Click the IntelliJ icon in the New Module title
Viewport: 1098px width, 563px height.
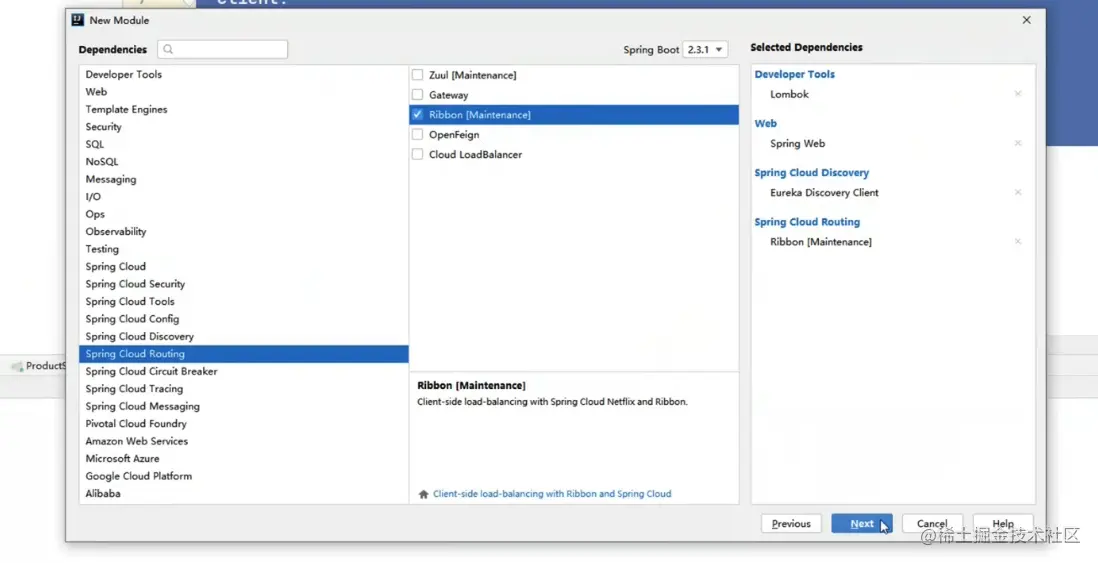pos(78,20)
